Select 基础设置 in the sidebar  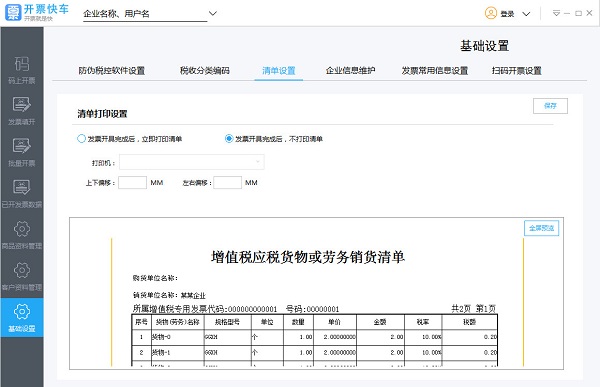(22, 318)
